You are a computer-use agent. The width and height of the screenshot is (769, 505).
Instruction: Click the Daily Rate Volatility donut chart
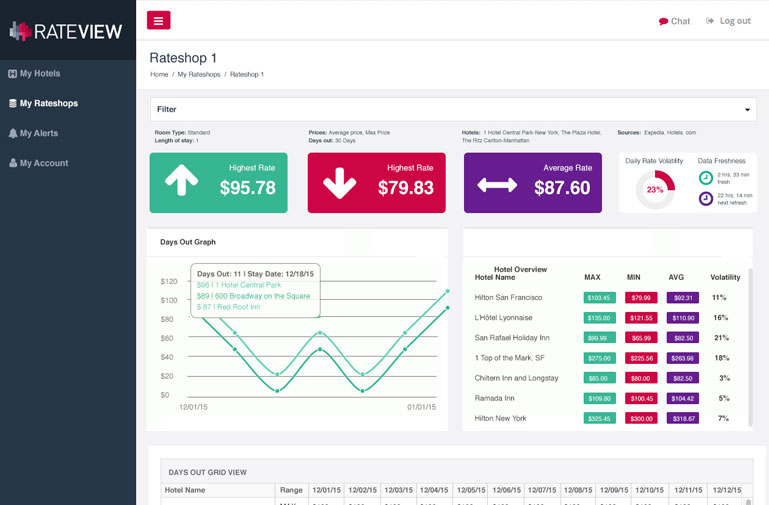pos(655,189)
